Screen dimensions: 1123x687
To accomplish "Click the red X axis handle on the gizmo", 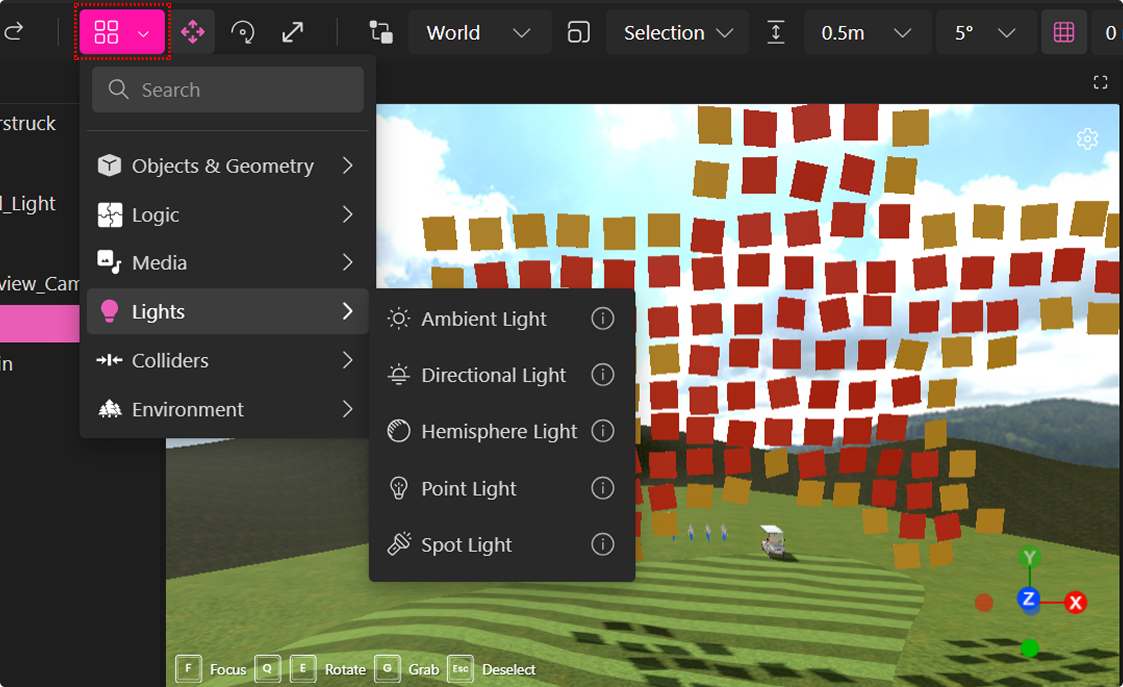I will click(1075, 602).
